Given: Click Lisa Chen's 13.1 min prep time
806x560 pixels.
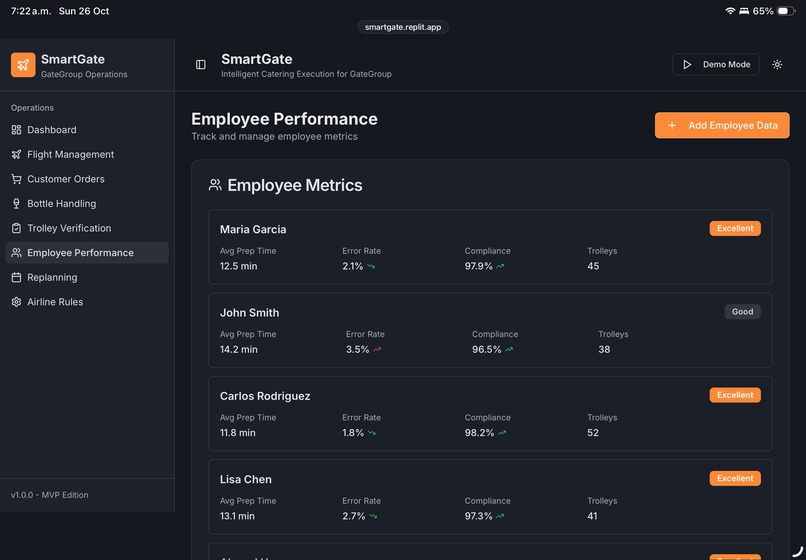Looking at the screenshot, I should pyautogui.click(x=237, y=516).
